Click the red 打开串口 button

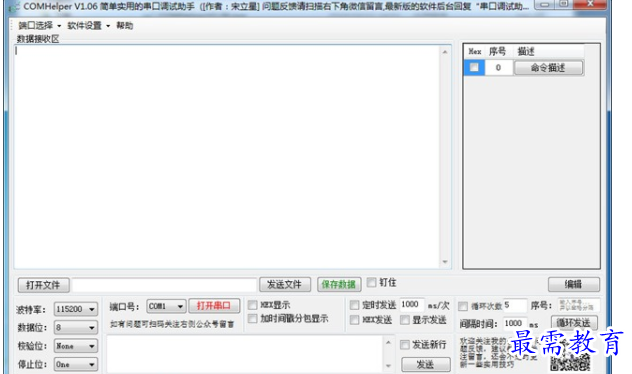click(214, 305)
